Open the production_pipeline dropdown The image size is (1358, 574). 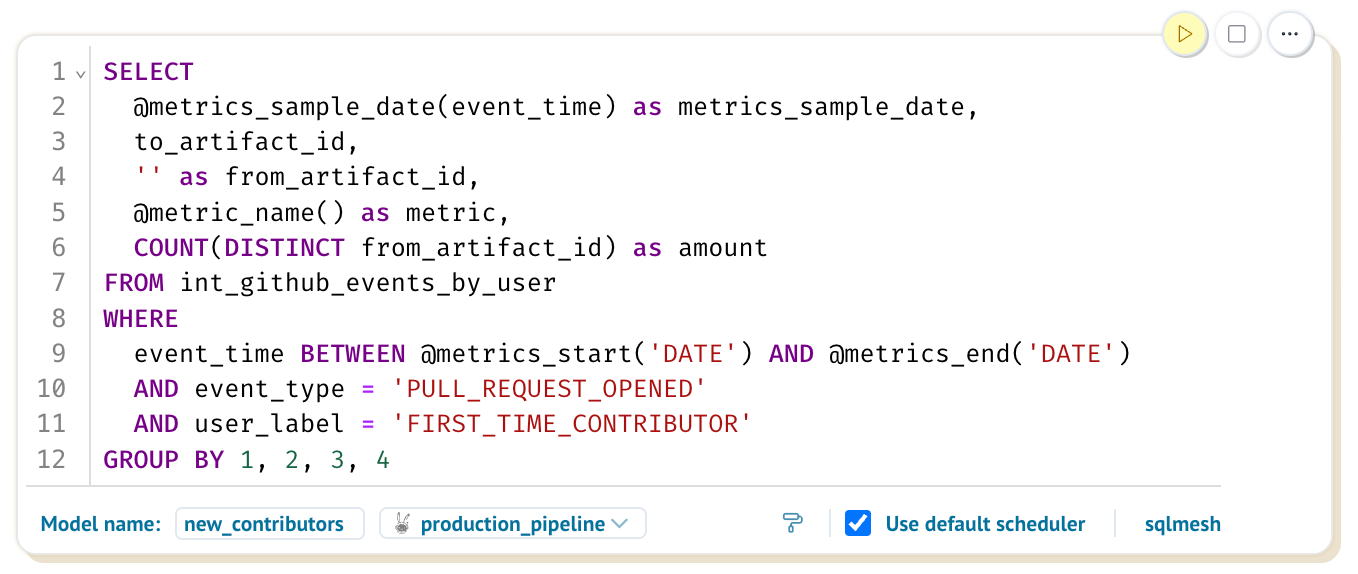[619, 524]
